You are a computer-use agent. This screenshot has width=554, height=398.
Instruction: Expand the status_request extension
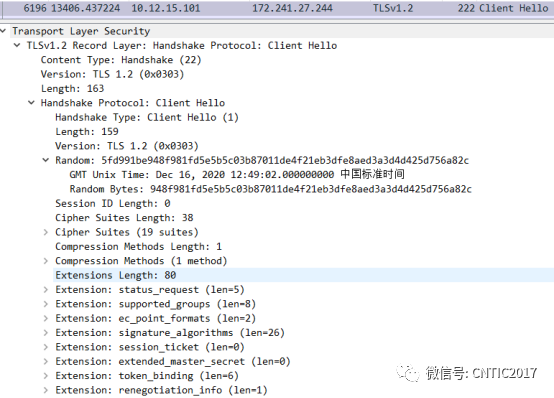point(46,290)
